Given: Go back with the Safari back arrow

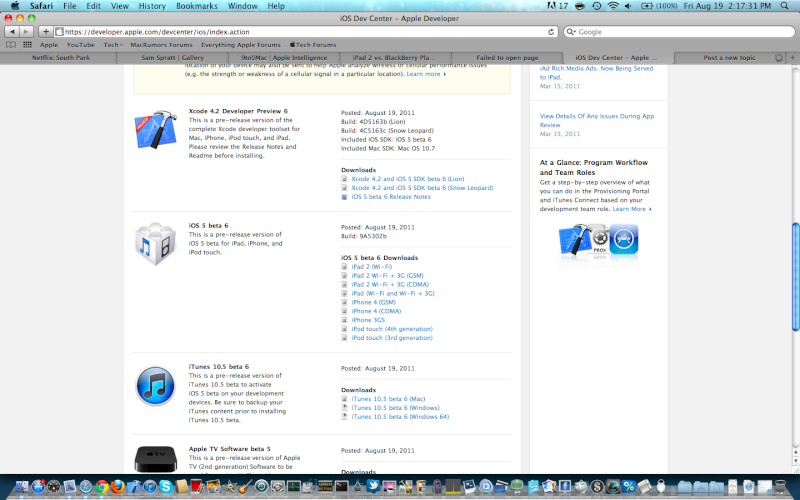Looking at the screenshot, I should 12,32.
